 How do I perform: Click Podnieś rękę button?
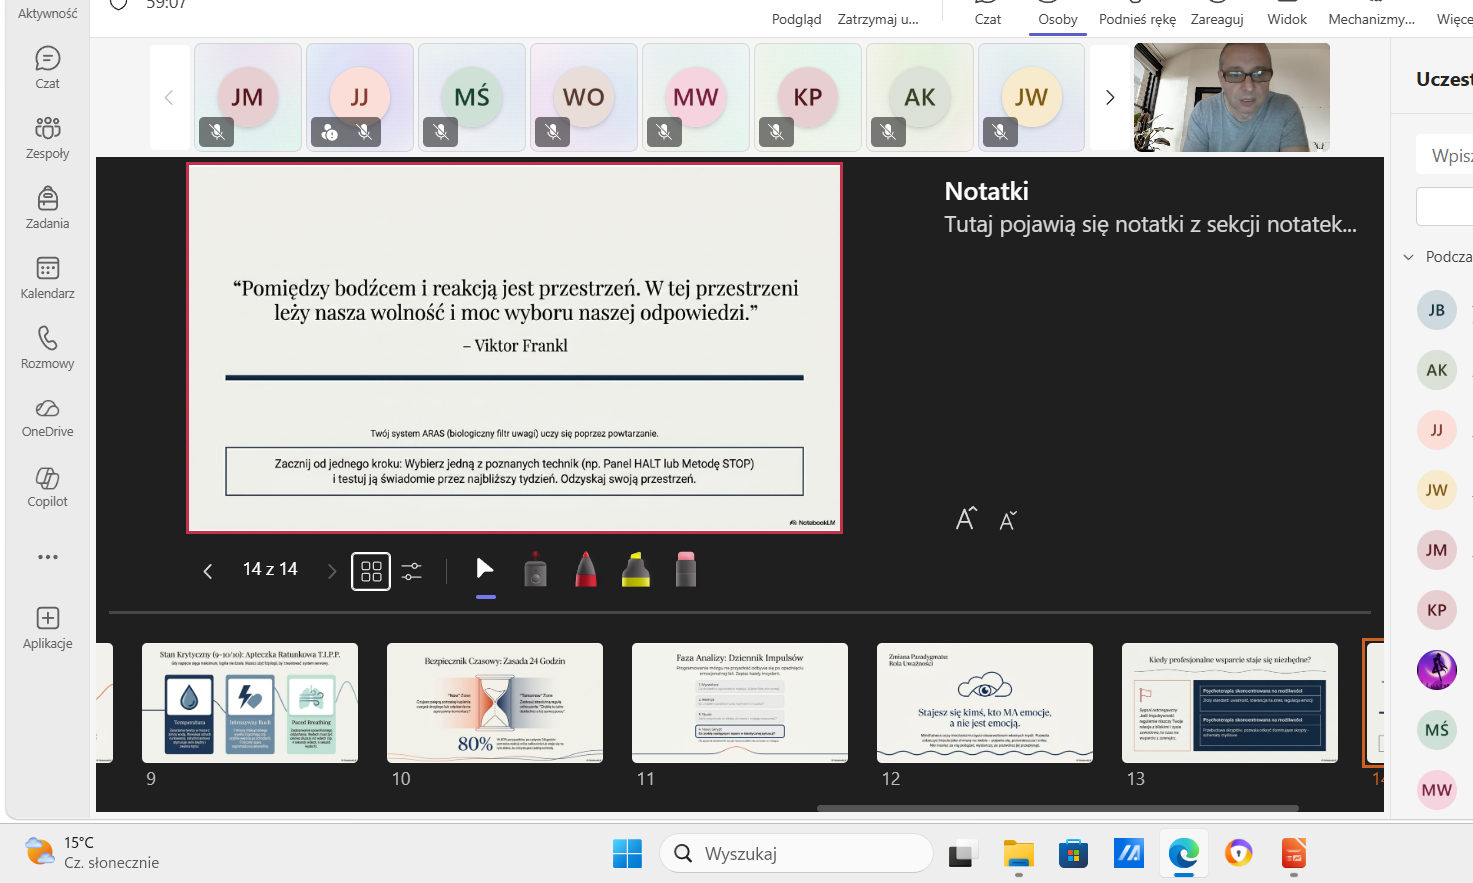[1137, 19]
